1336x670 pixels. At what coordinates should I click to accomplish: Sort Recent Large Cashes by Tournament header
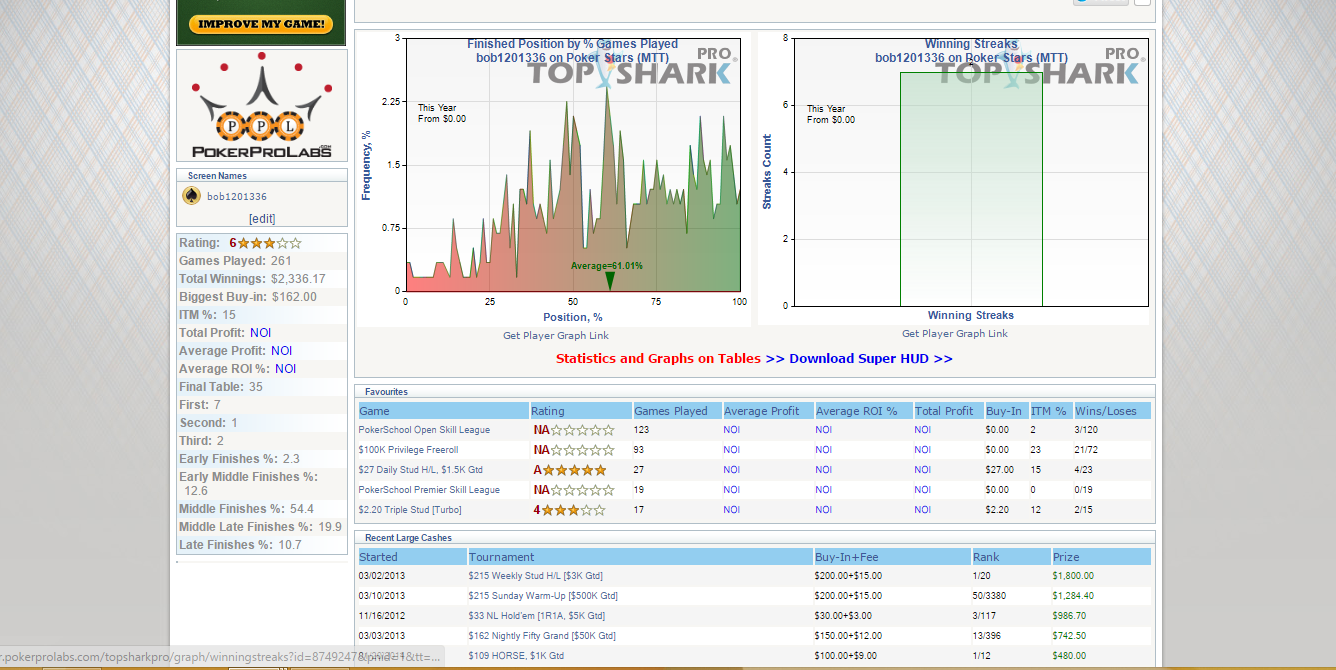pyautogui.click(x=640, y=557)
